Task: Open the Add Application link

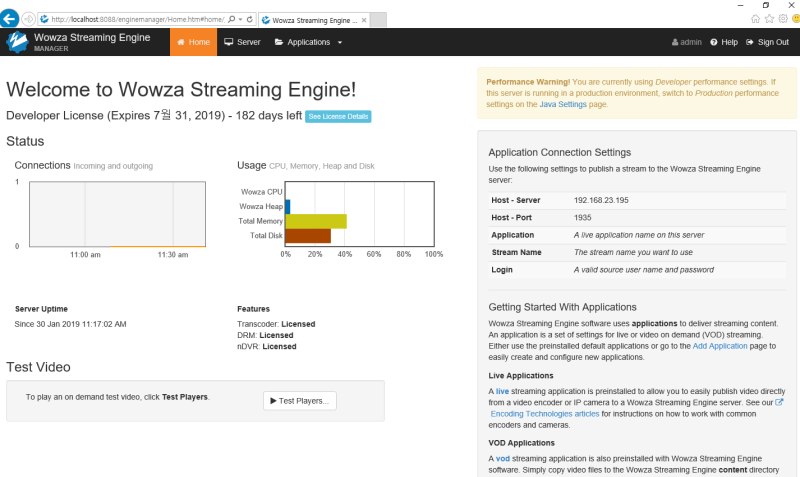Action: [720, 346]
